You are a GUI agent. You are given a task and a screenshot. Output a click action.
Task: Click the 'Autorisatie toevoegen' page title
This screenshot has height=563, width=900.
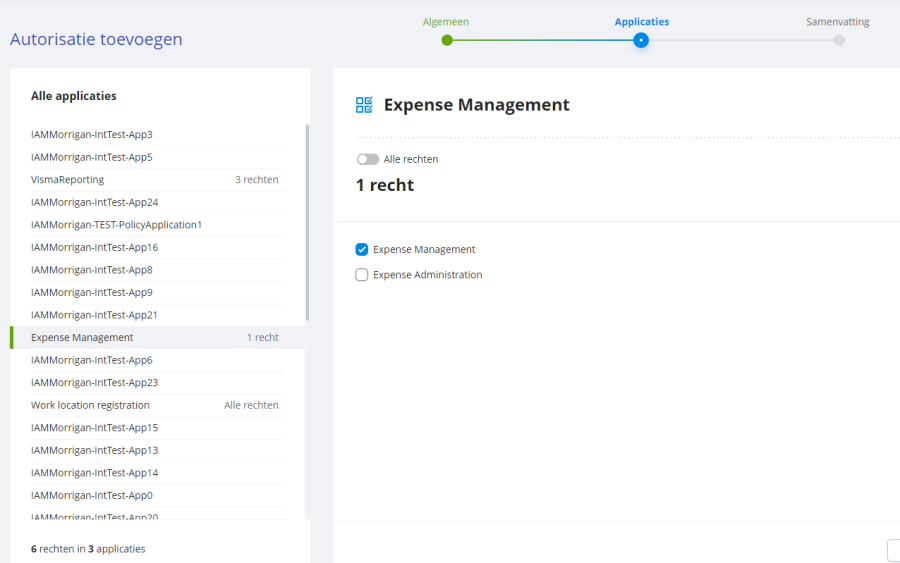96,39
